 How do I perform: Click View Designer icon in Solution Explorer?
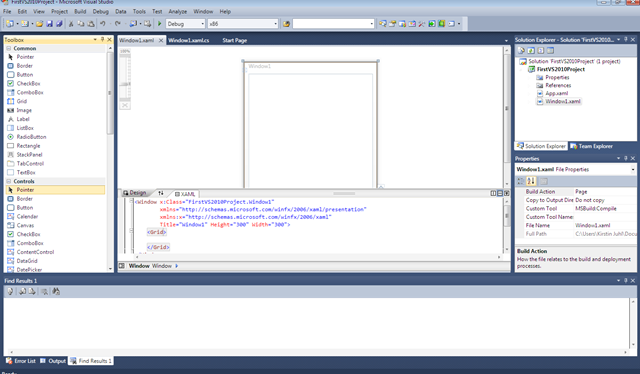(550, 51)
